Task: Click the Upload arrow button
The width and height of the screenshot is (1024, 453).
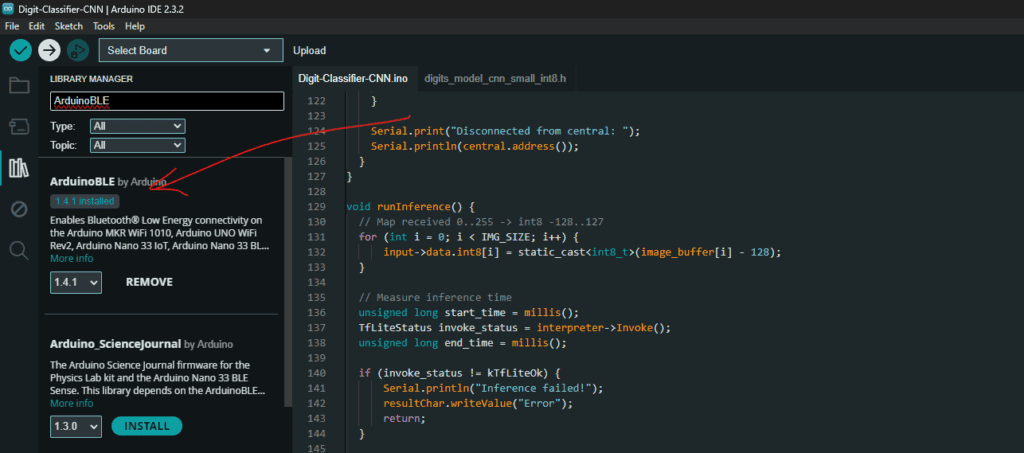Action: tap(49, 50)
